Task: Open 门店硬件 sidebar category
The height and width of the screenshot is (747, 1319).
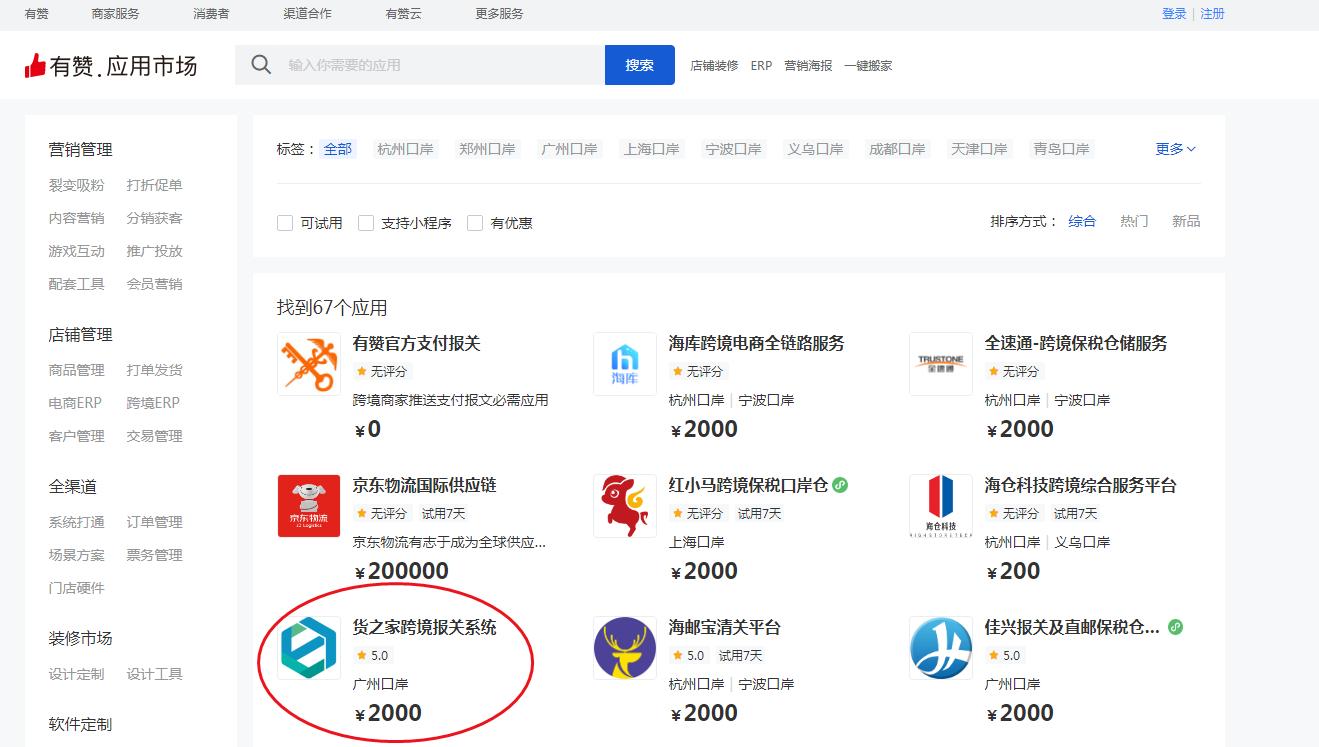Action: [76, 588]
